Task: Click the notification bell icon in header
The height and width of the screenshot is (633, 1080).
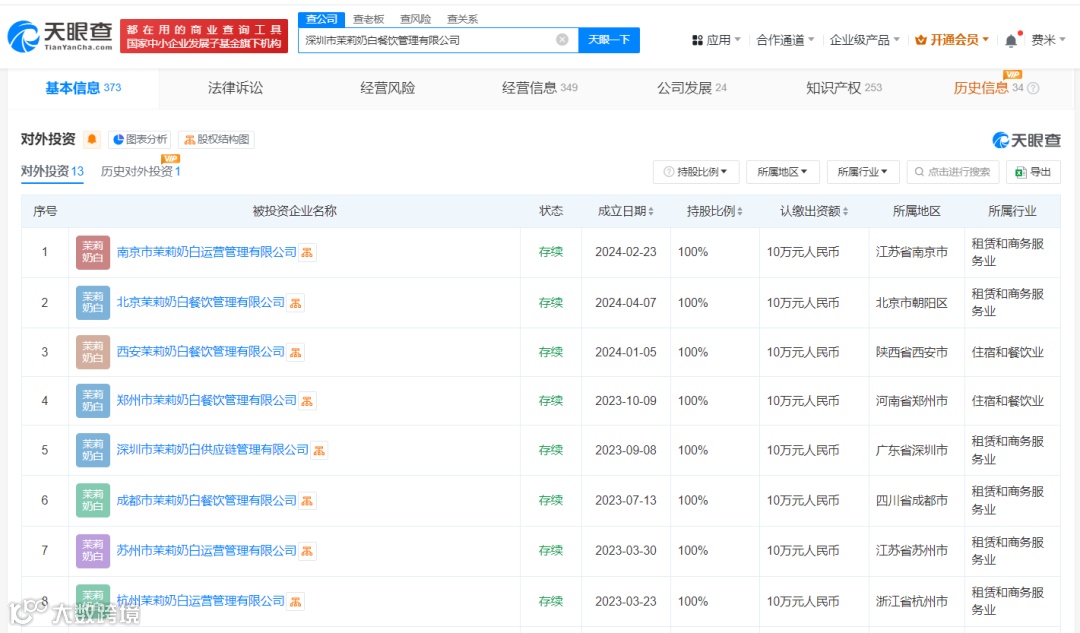Action: pyautogui.click(x=1010, y=41)
